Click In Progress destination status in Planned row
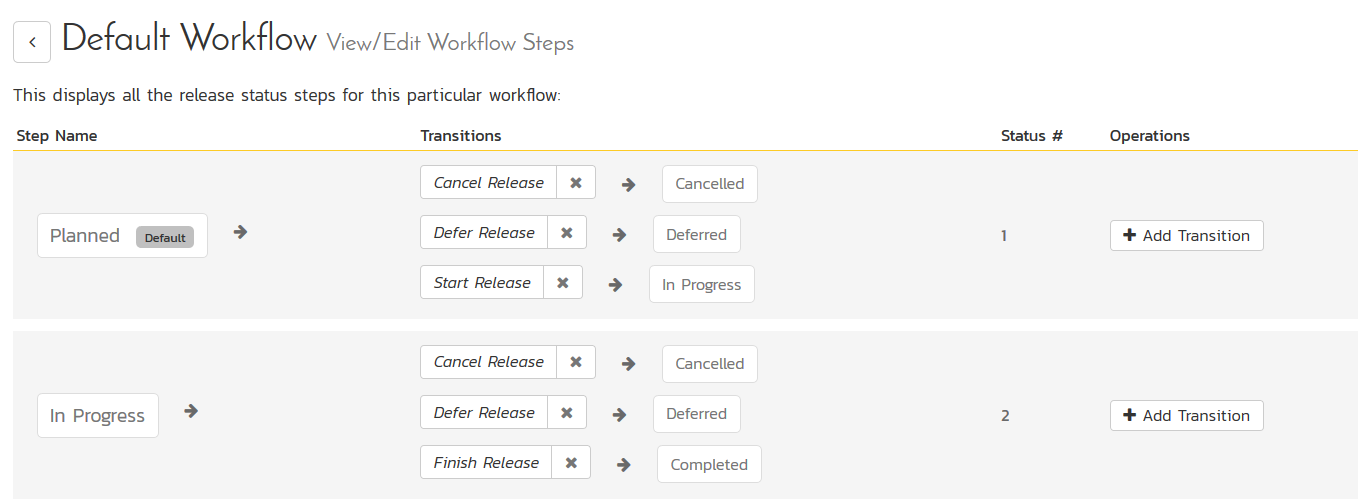 click(701, 284)
